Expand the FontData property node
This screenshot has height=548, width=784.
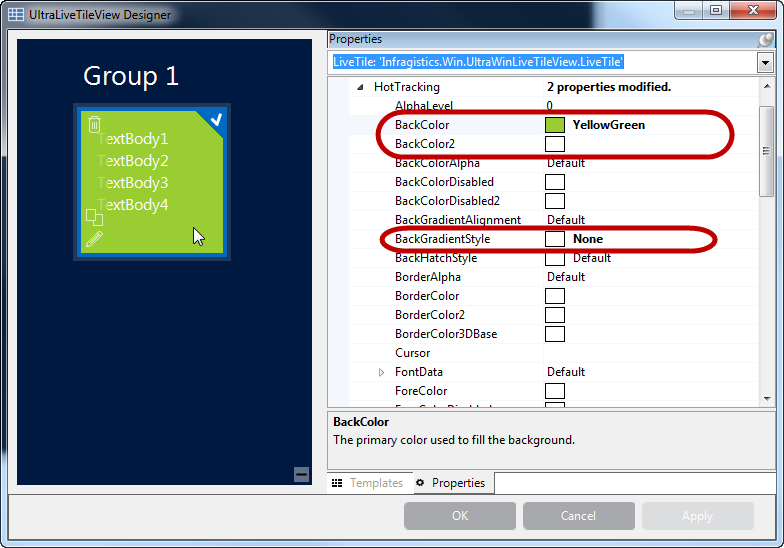[381, 372]
